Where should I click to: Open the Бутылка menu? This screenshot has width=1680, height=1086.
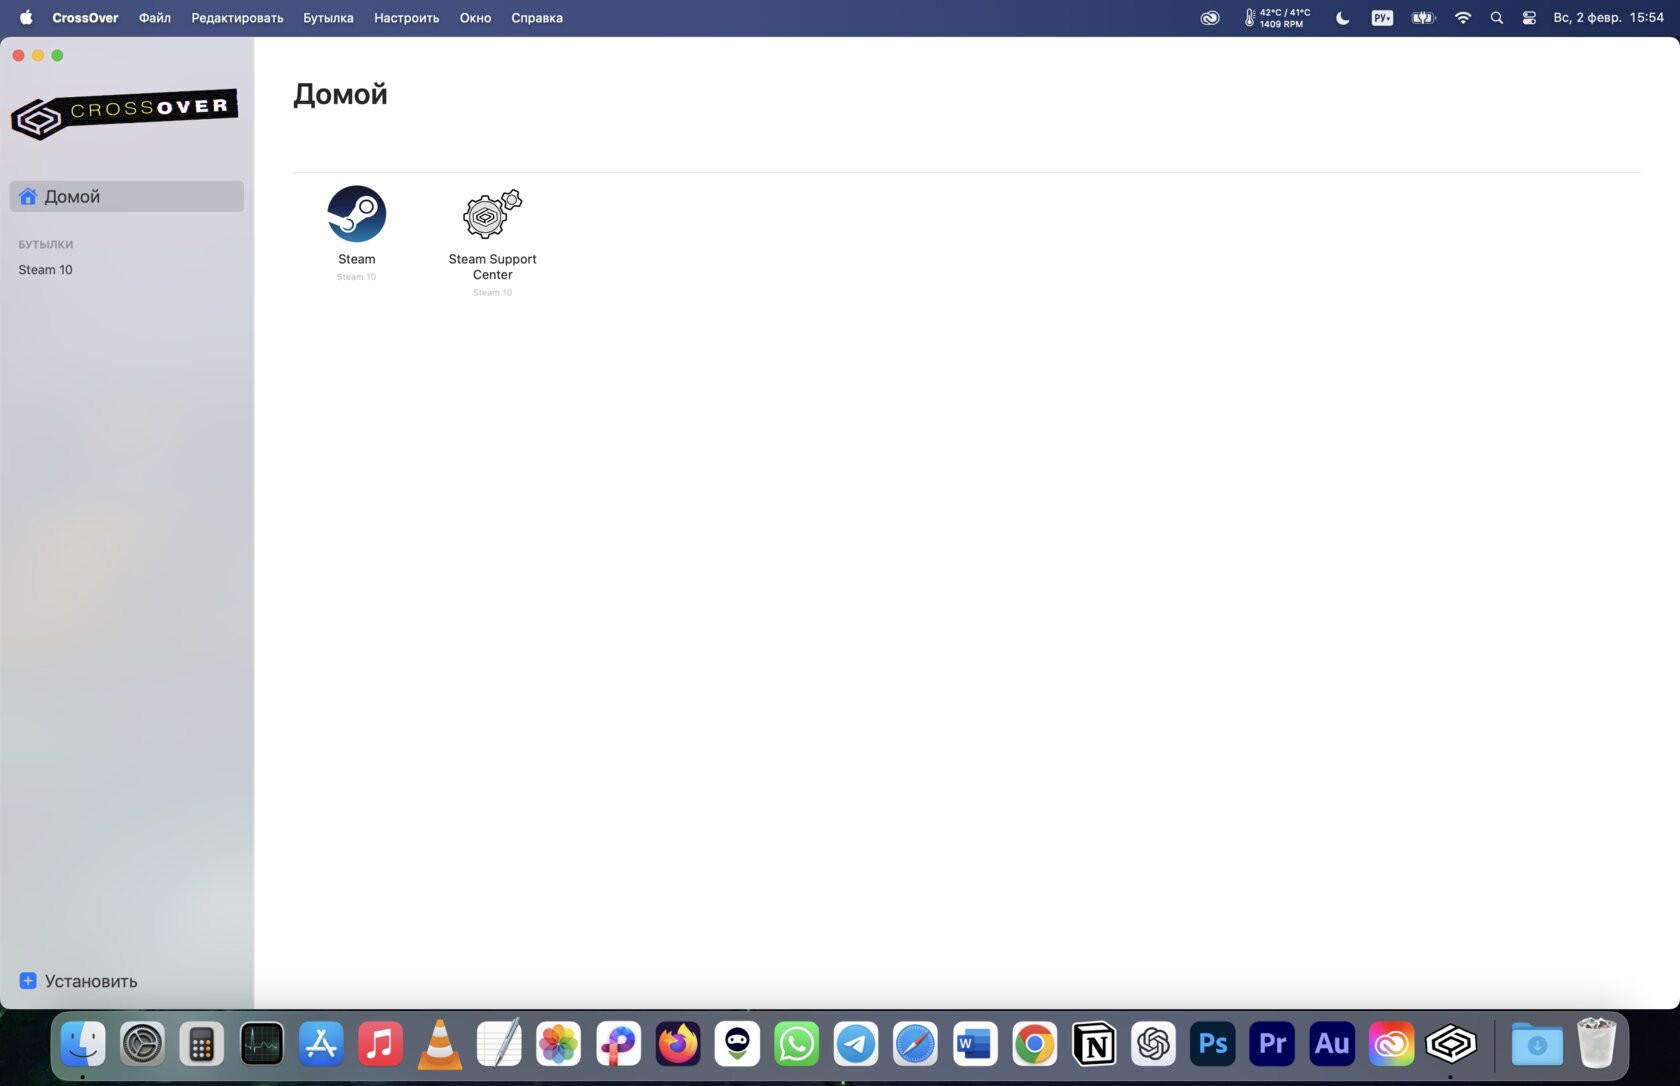(328, 18)
